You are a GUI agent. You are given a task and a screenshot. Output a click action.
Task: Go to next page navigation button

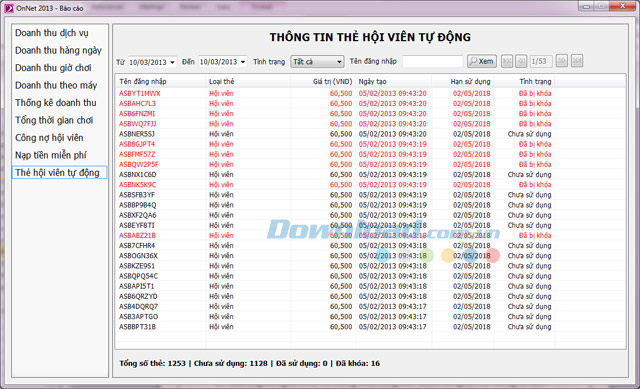562,61
